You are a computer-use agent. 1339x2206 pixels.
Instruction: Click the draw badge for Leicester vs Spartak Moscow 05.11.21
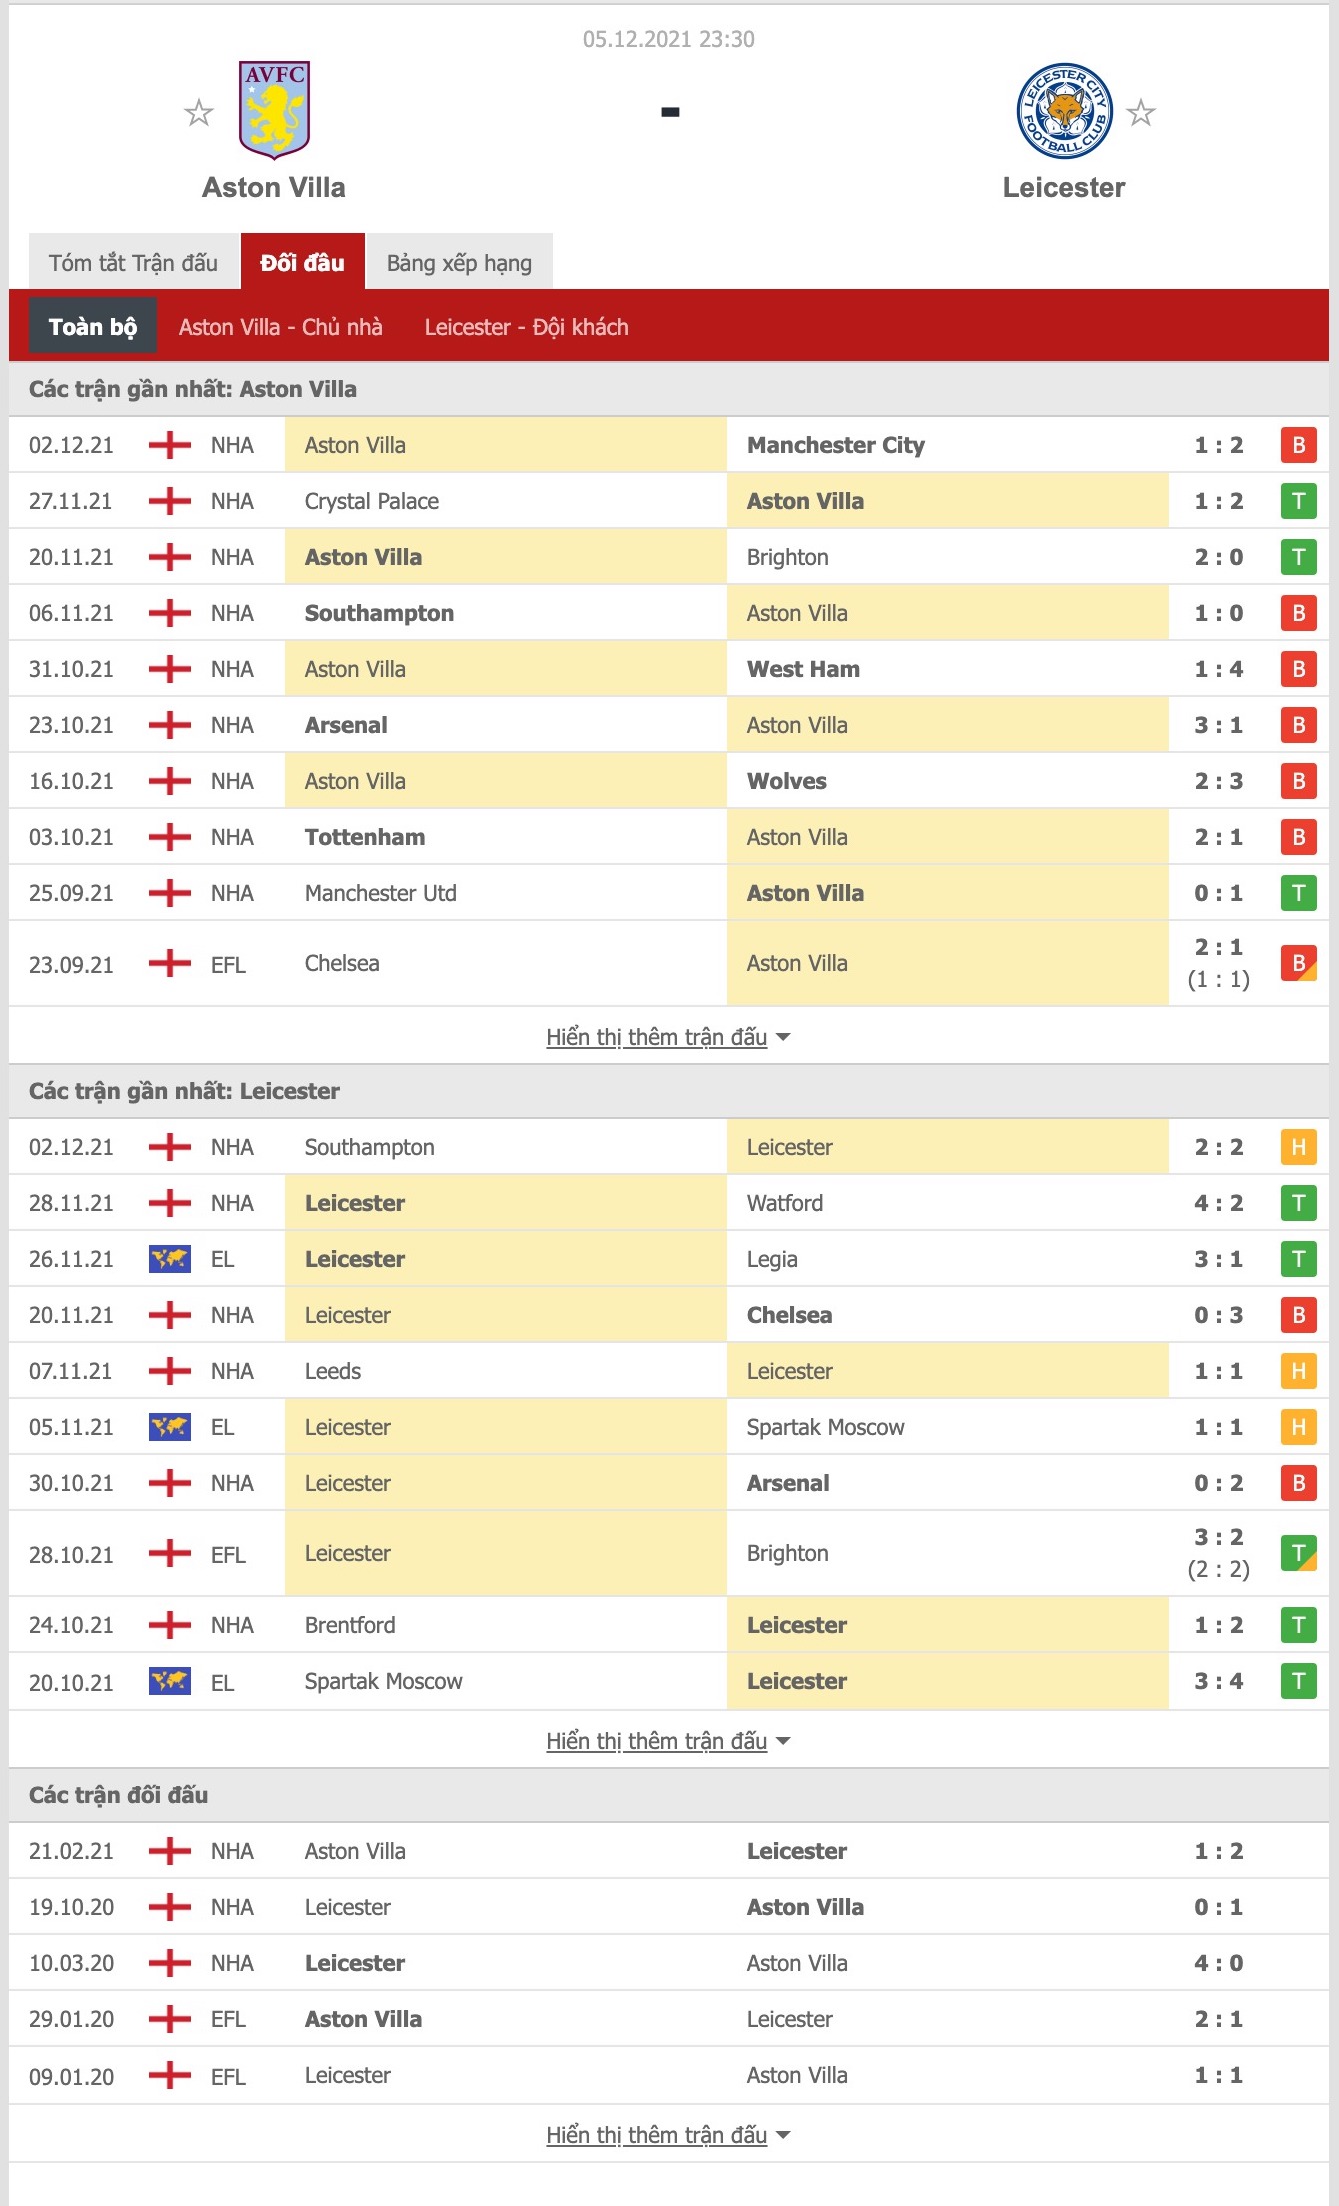[x=1299, y=1427]
